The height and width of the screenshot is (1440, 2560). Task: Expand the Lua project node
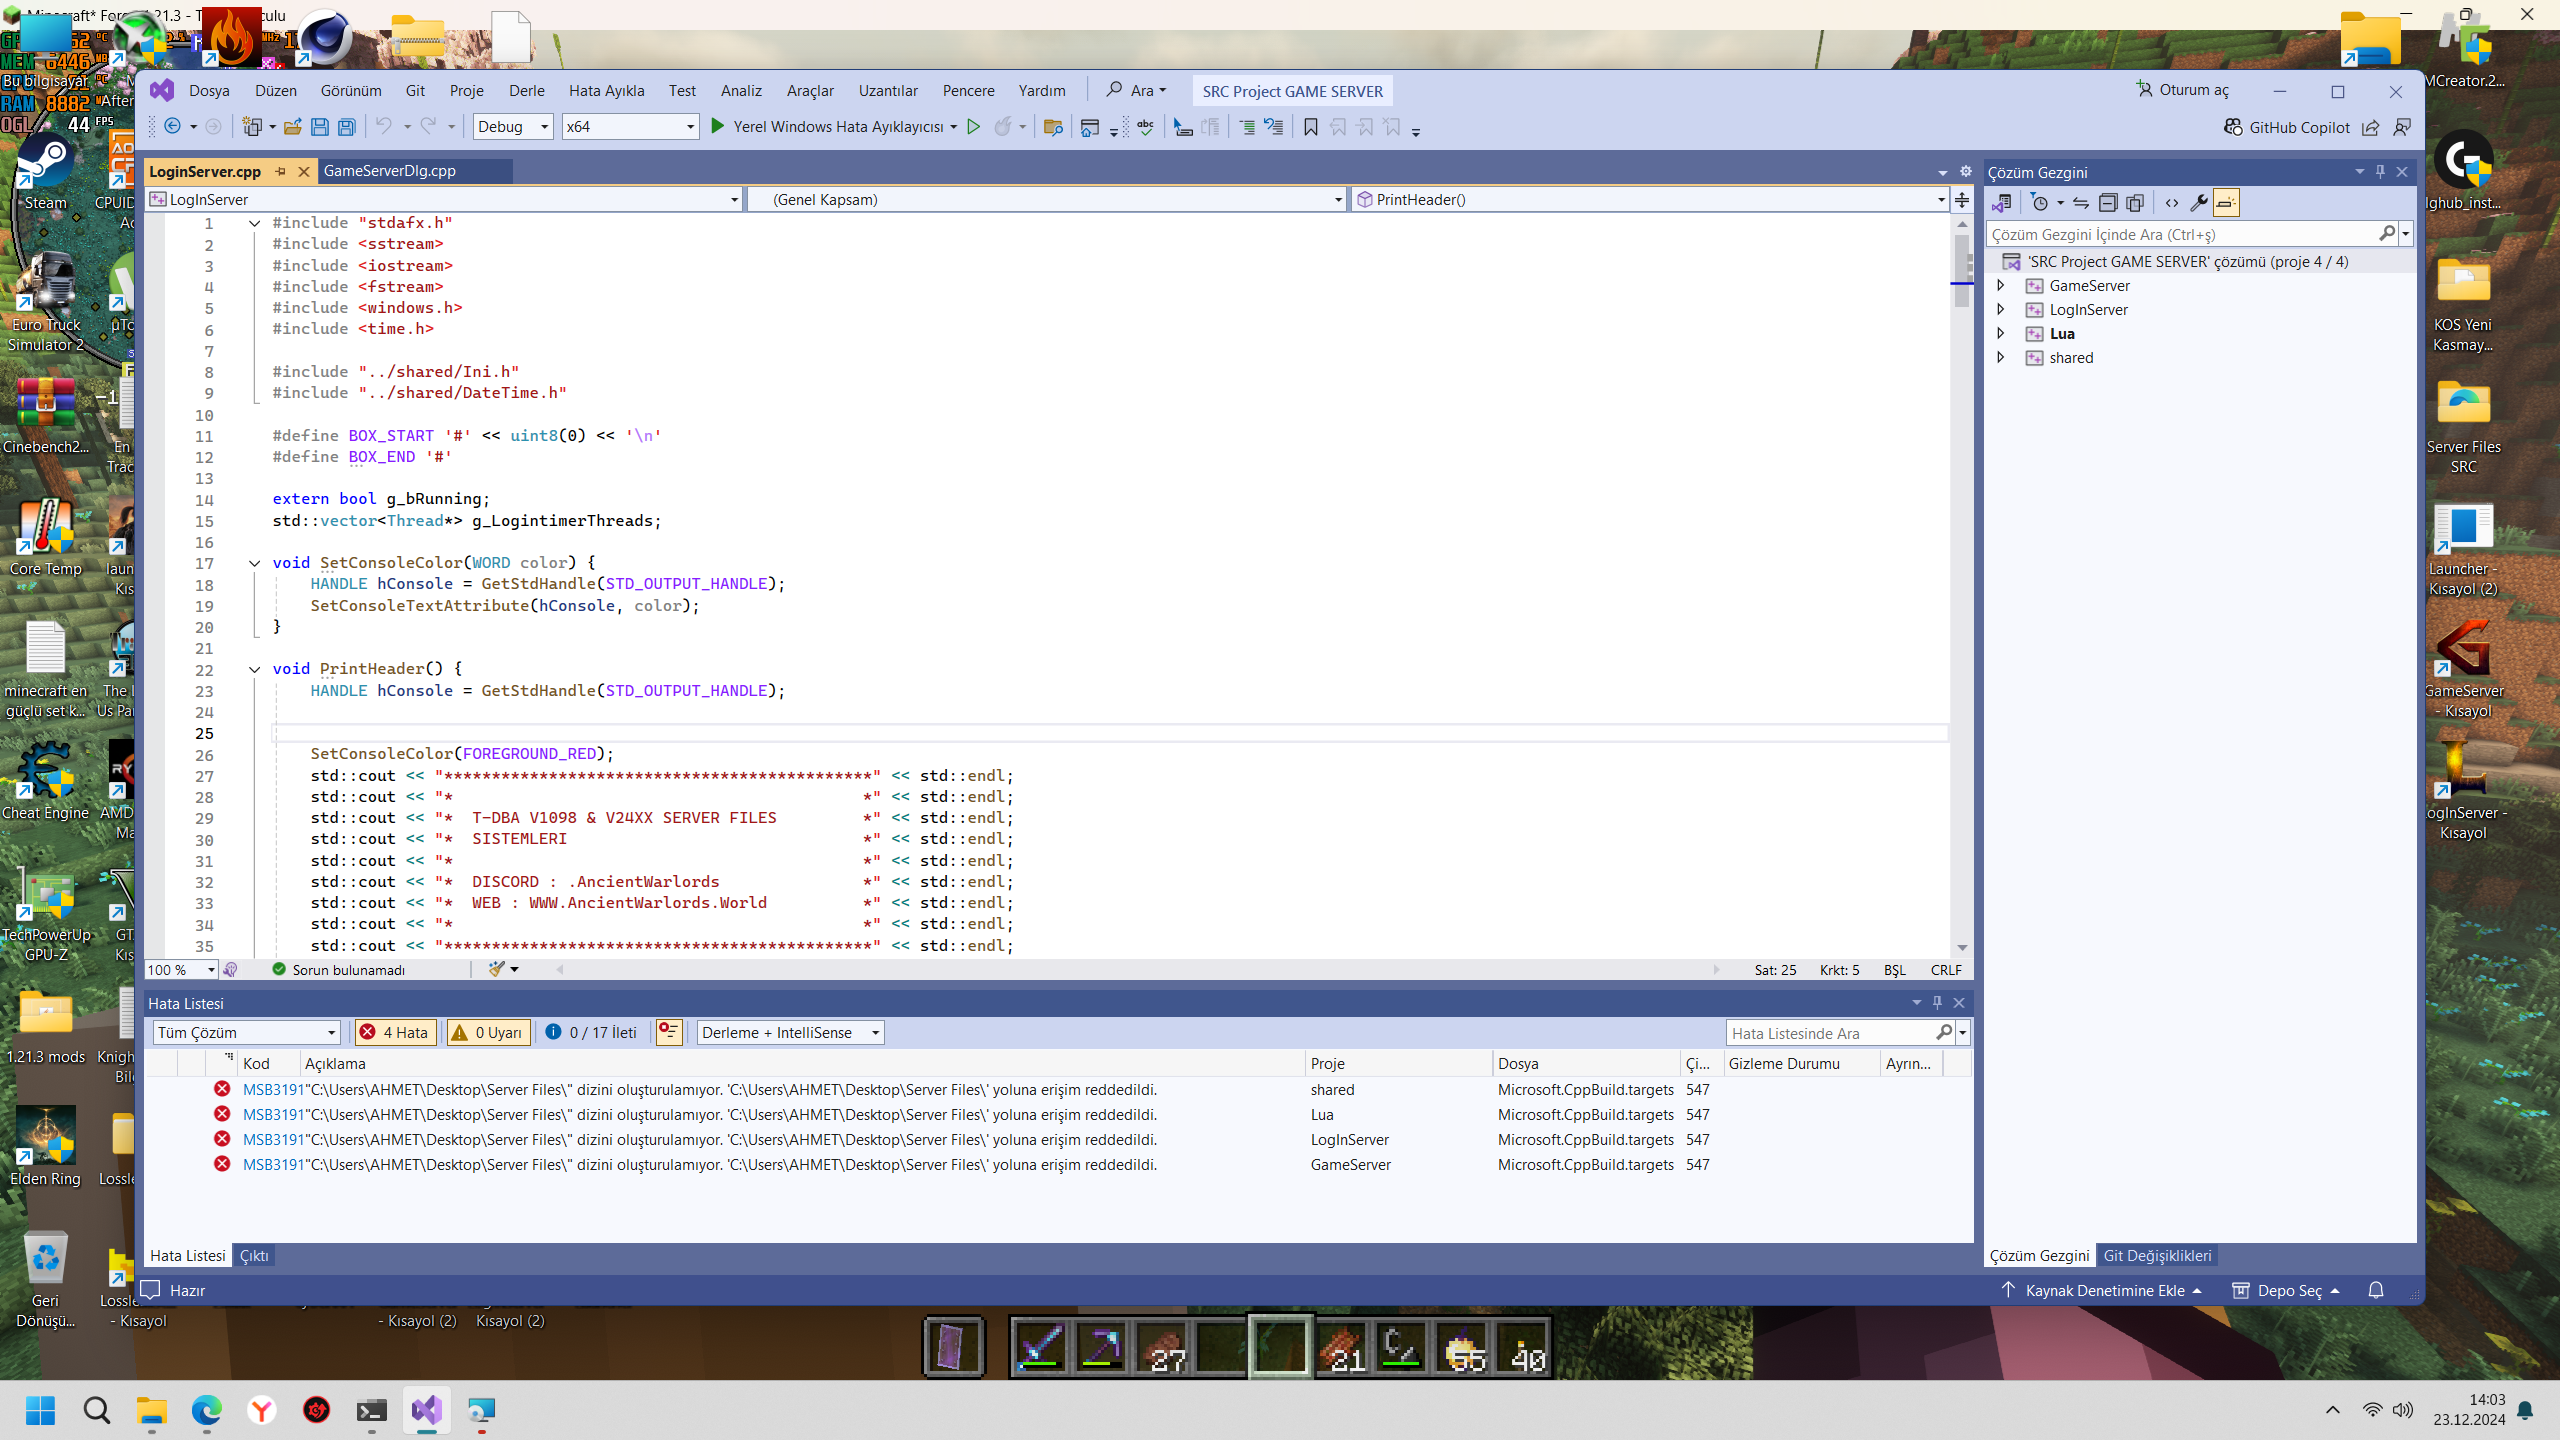click(2001, 333)
